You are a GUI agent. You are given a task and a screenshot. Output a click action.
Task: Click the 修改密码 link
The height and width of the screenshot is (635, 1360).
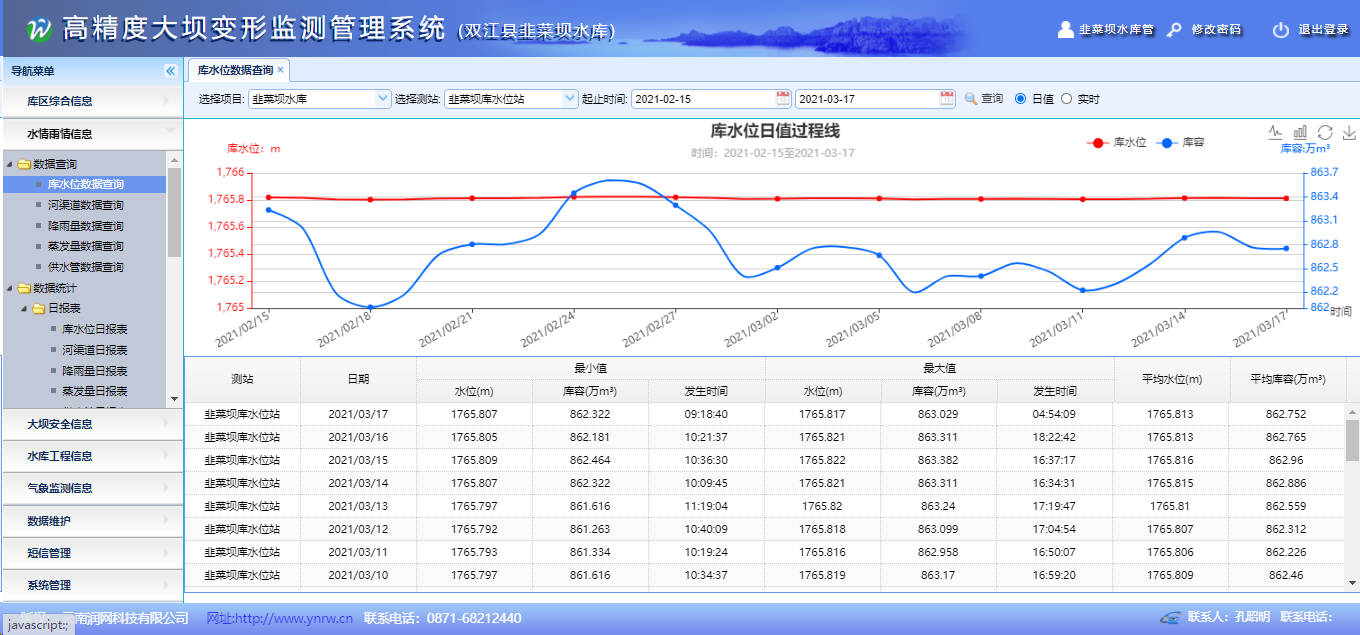[1215, 30]
